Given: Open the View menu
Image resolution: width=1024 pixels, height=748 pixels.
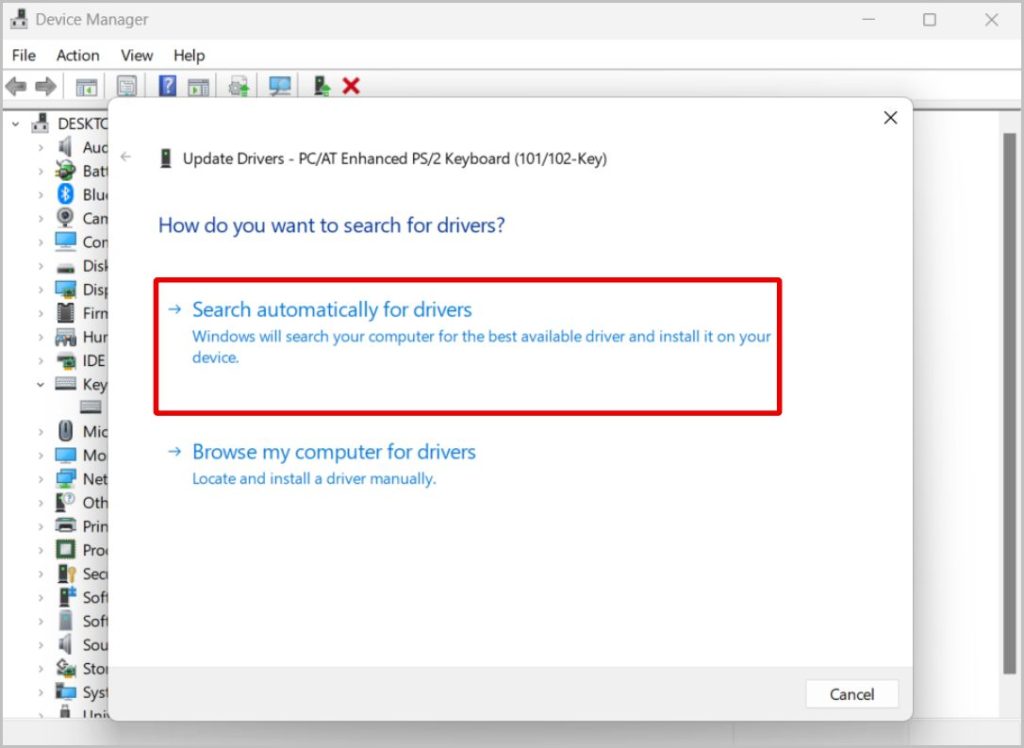Looking at the screenshot, I should click(136, 56).
